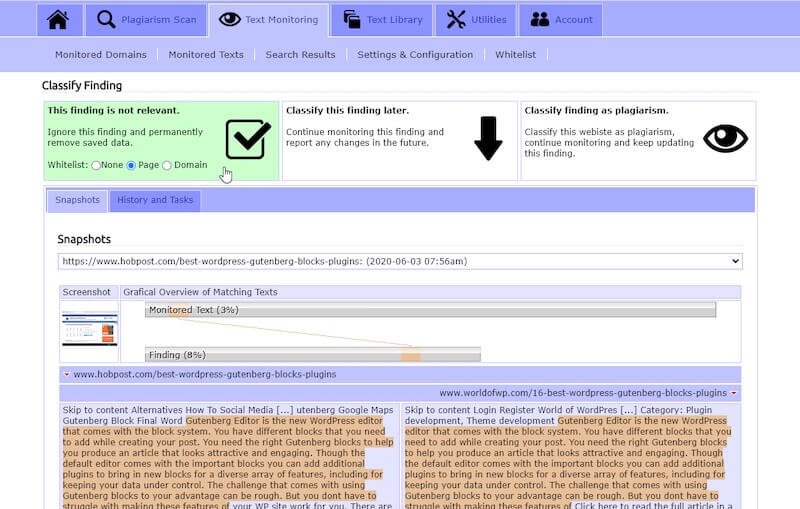
Task: Click the orange match segment in Finding bar
Action: (411, 354)
